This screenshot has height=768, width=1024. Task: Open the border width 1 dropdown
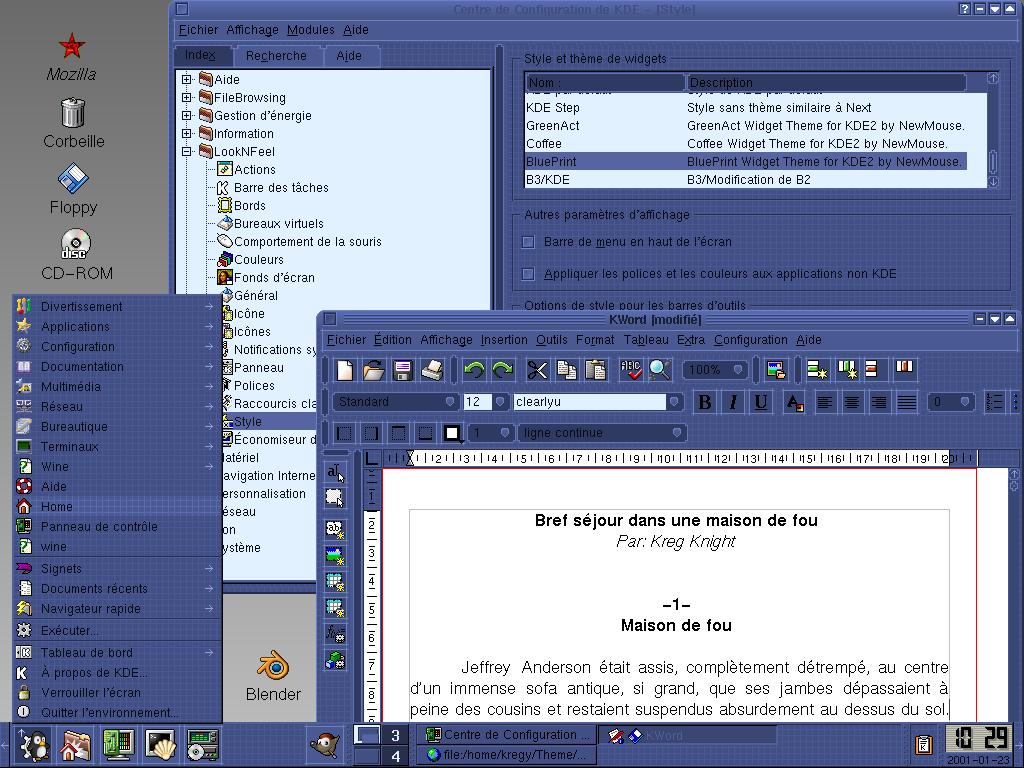click(x=490, y=433)
